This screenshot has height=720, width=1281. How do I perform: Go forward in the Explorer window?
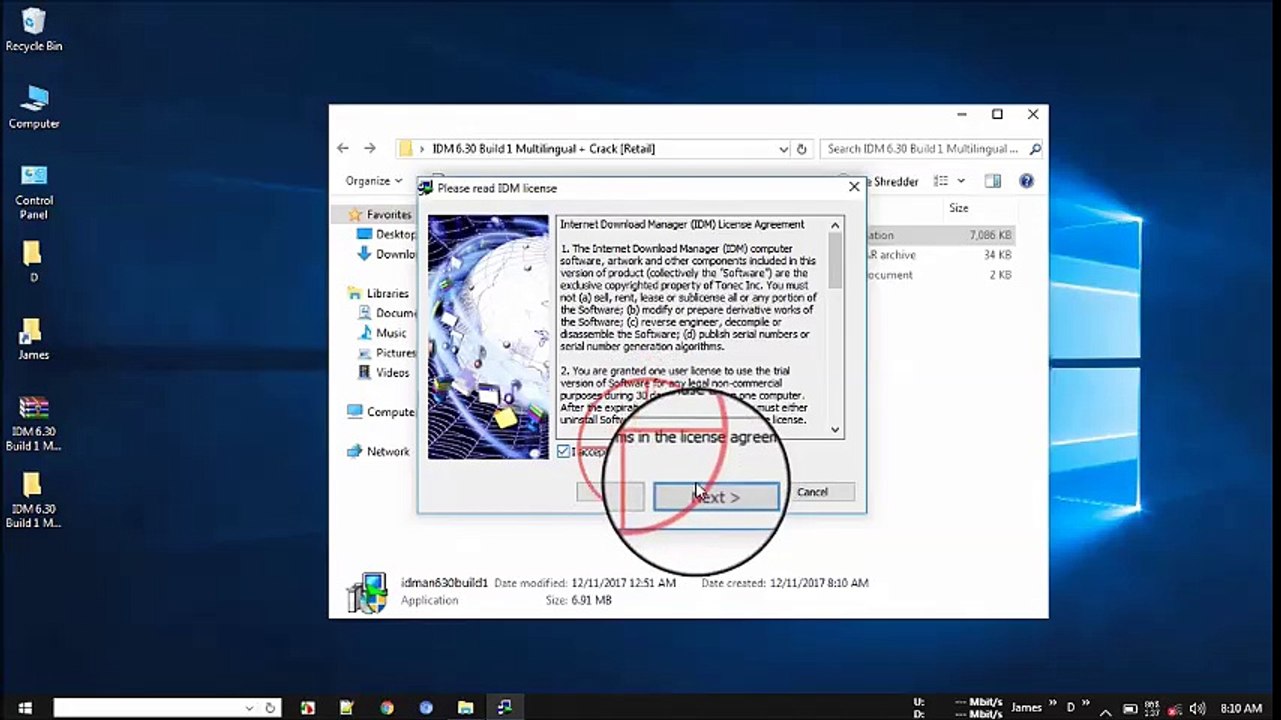pyautogui.click(x=370, y=148)
